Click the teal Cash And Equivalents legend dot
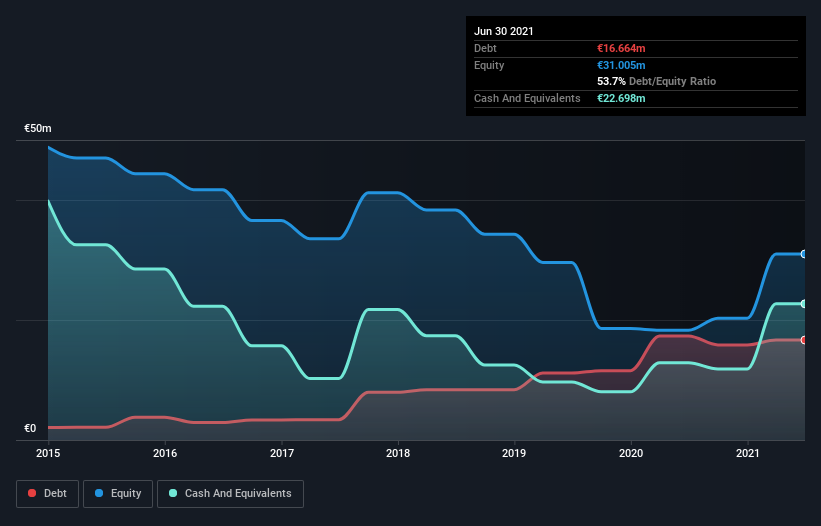This screenshot has width=821, height=526. [173, 493]
